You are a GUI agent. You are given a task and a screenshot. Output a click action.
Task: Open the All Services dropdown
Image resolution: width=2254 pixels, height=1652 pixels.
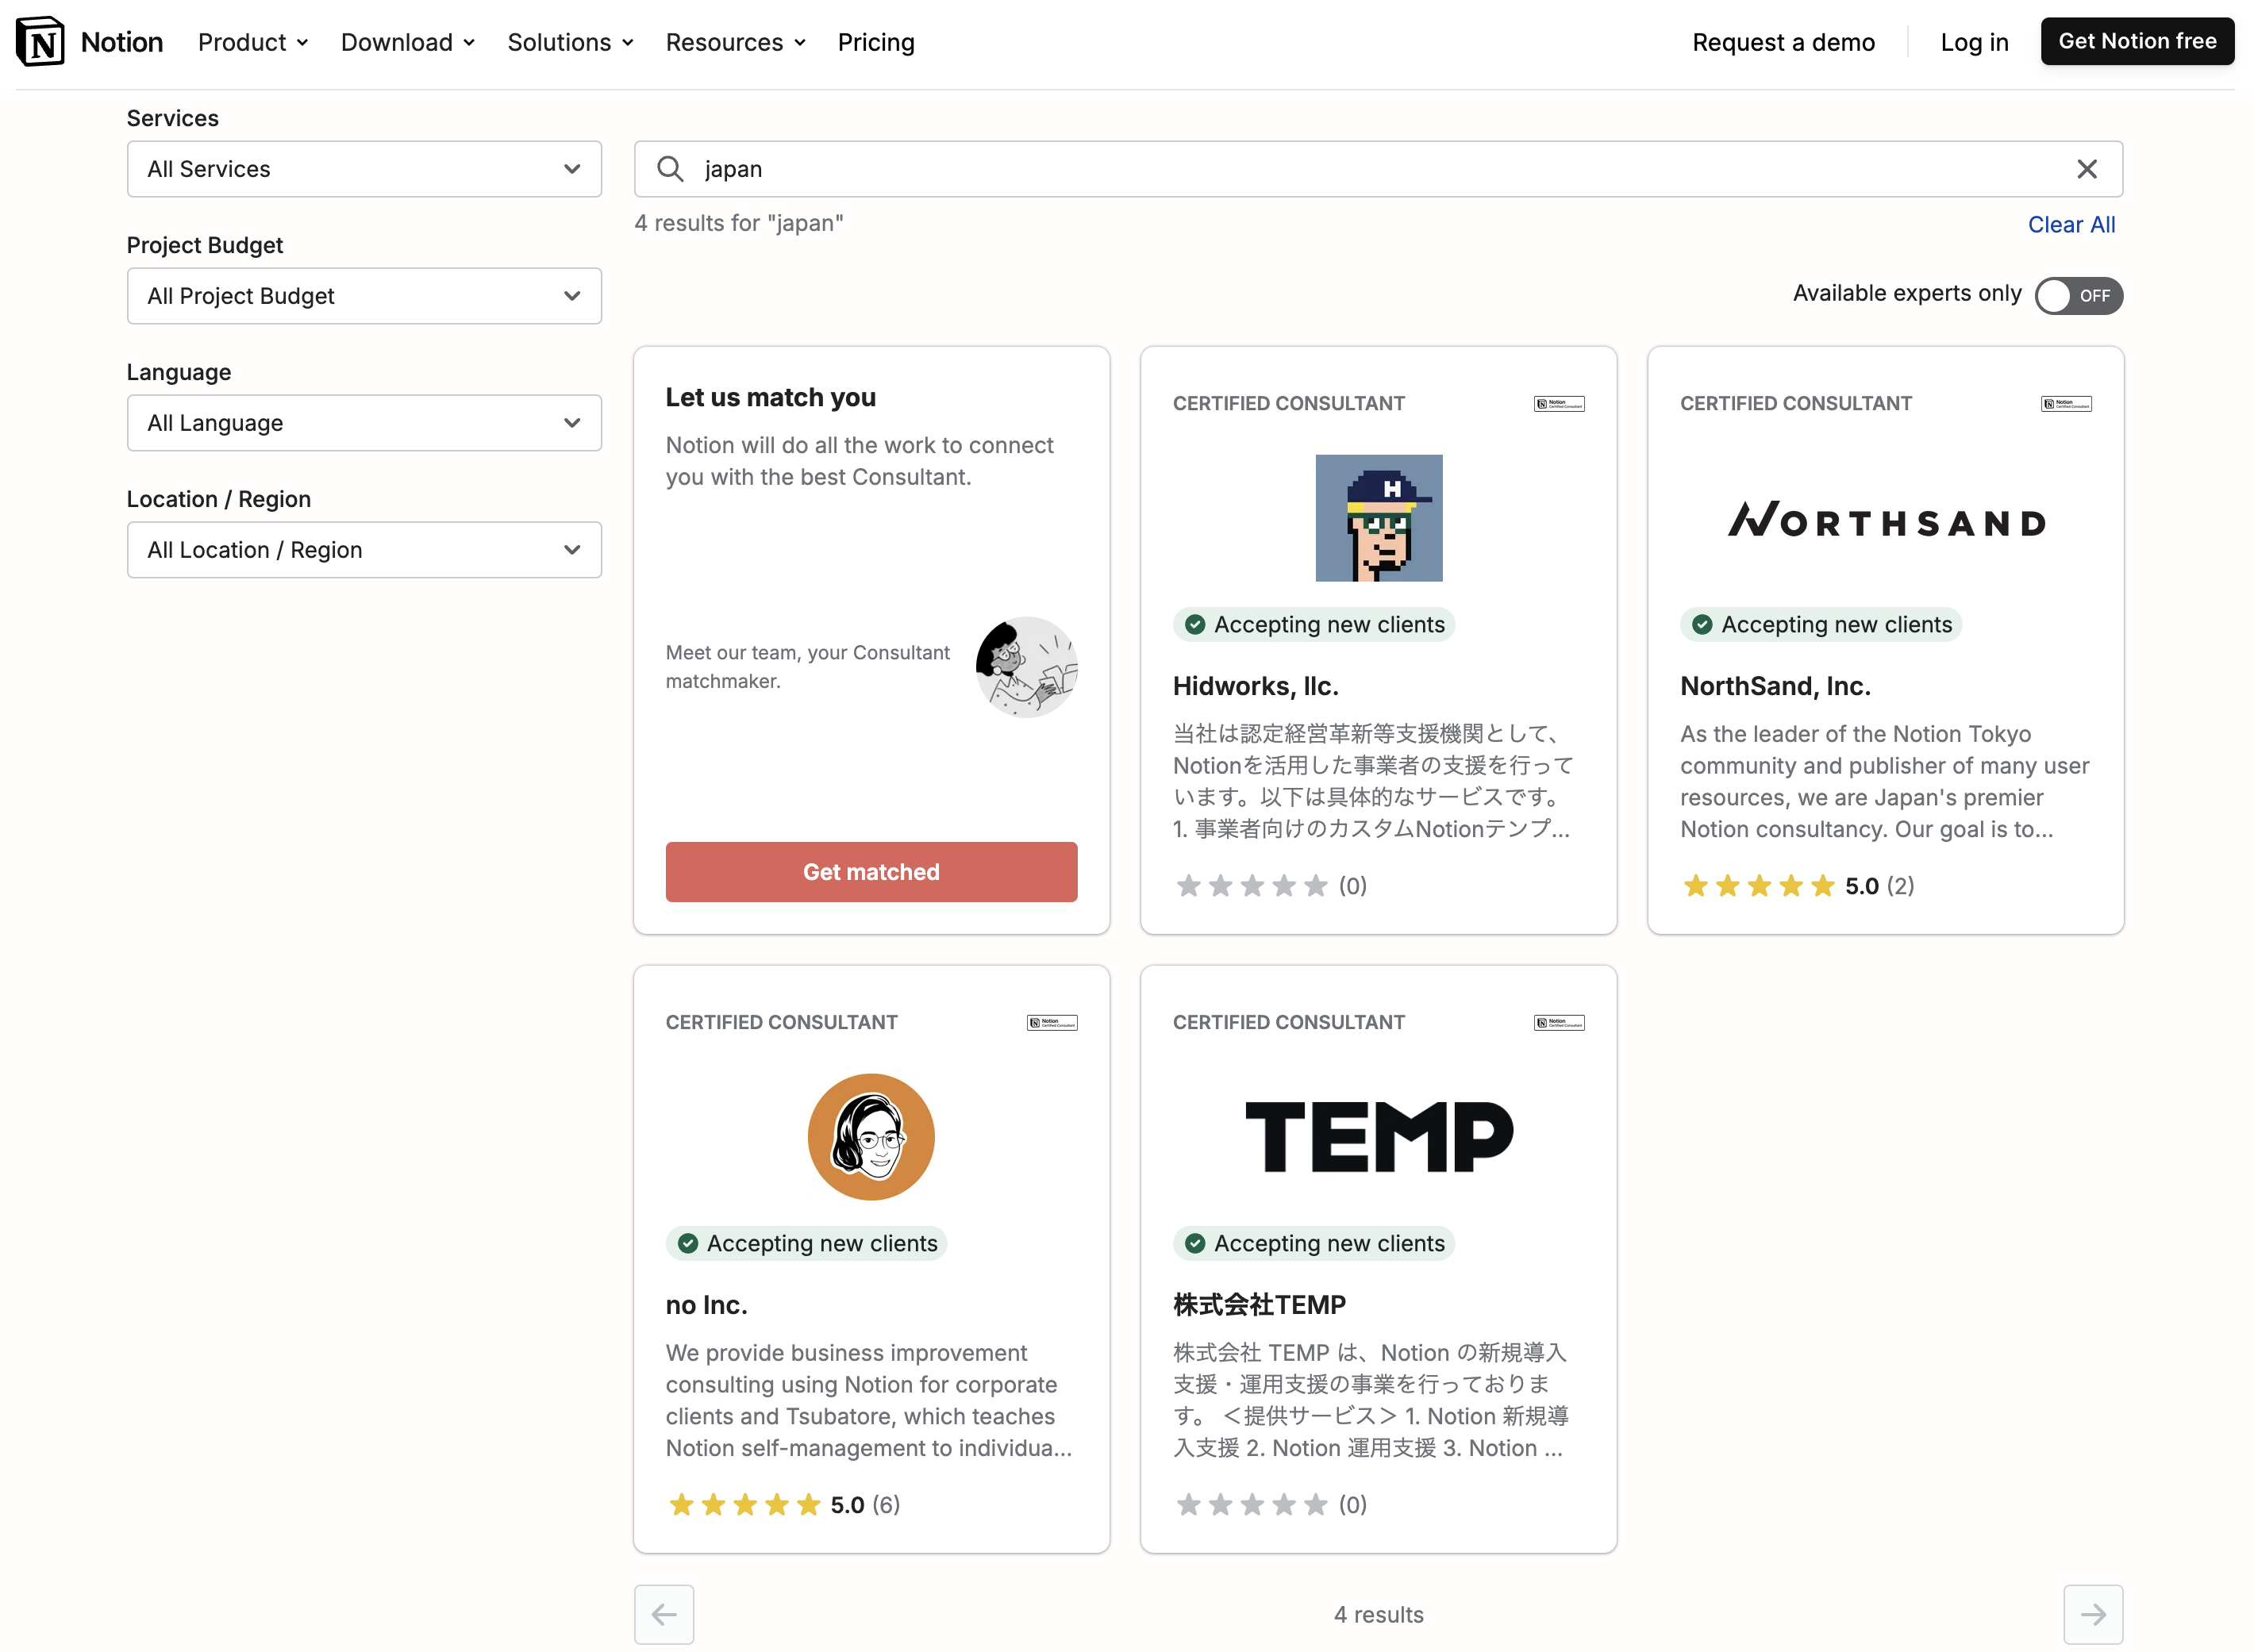(x=364, y=169)
